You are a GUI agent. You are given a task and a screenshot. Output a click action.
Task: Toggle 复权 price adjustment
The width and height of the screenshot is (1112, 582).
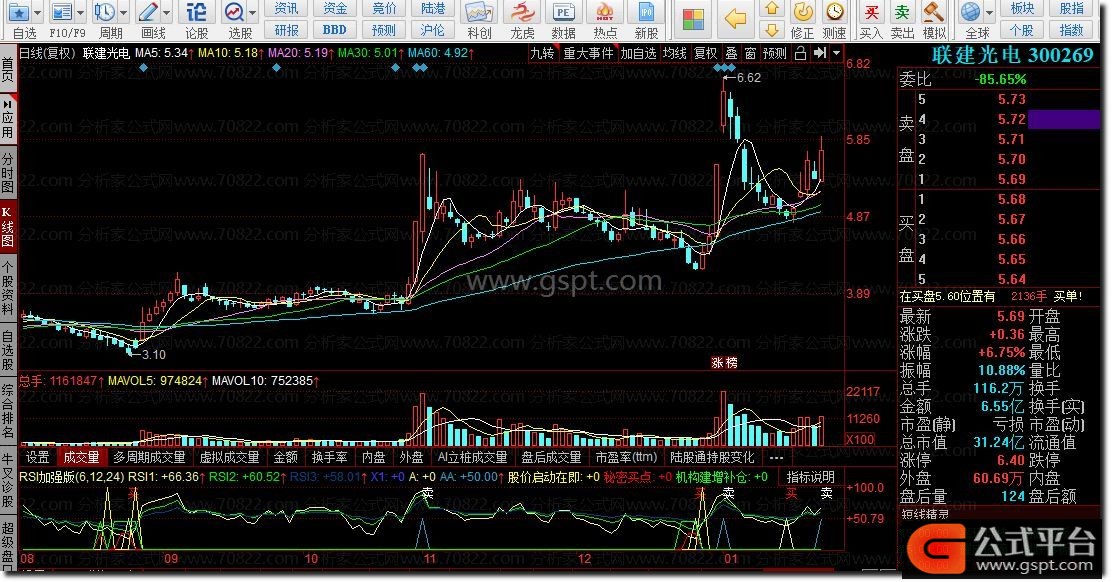tap(706, 53)
